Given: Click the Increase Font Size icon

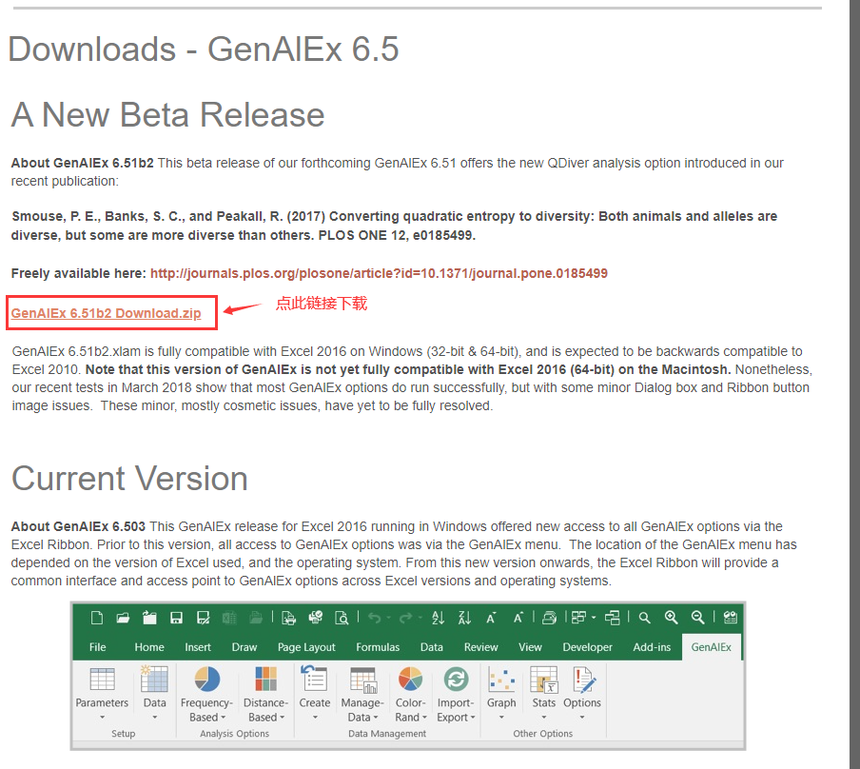Looking at the screenshot, I should (518, 618).
